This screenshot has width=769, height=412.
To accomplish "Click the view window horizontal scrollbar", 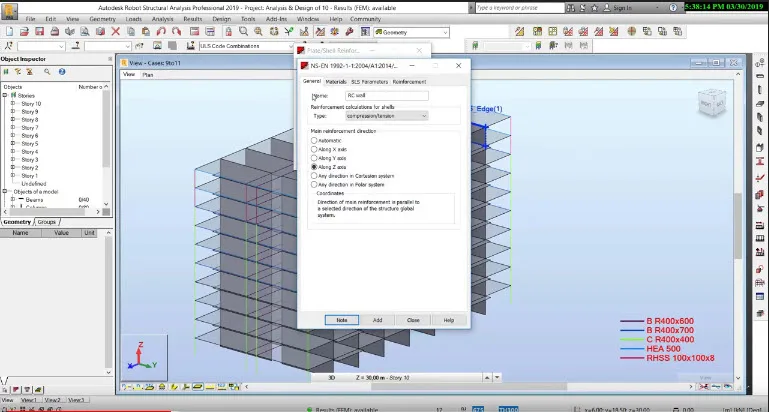I will (468, 386).
